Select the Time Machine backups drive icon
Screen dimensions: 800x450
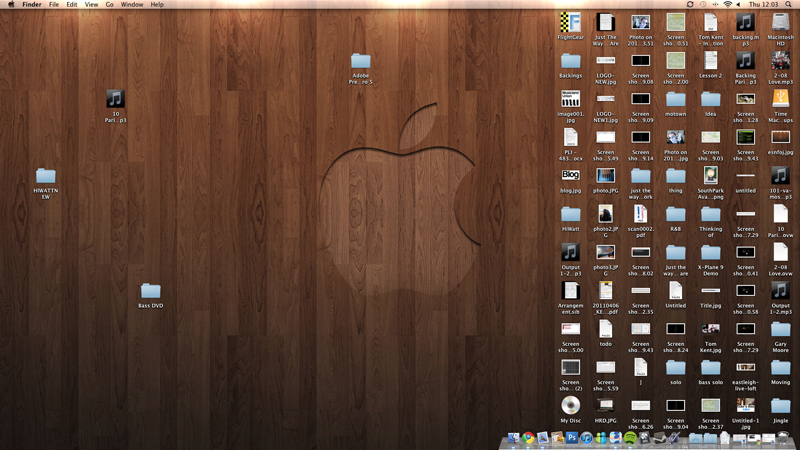pyautogui.click(x=781, y=99)
